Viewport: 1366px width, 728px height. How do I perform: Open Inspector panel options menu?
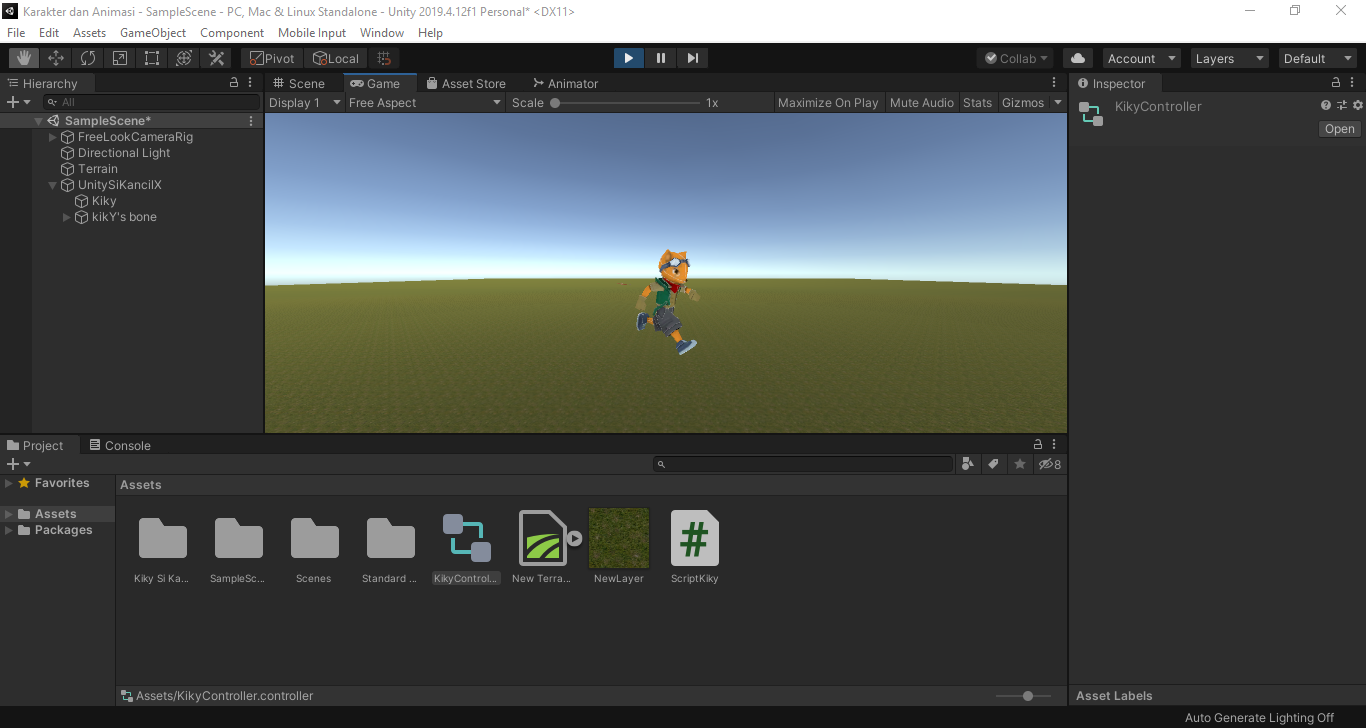(x=1352, y=83)
